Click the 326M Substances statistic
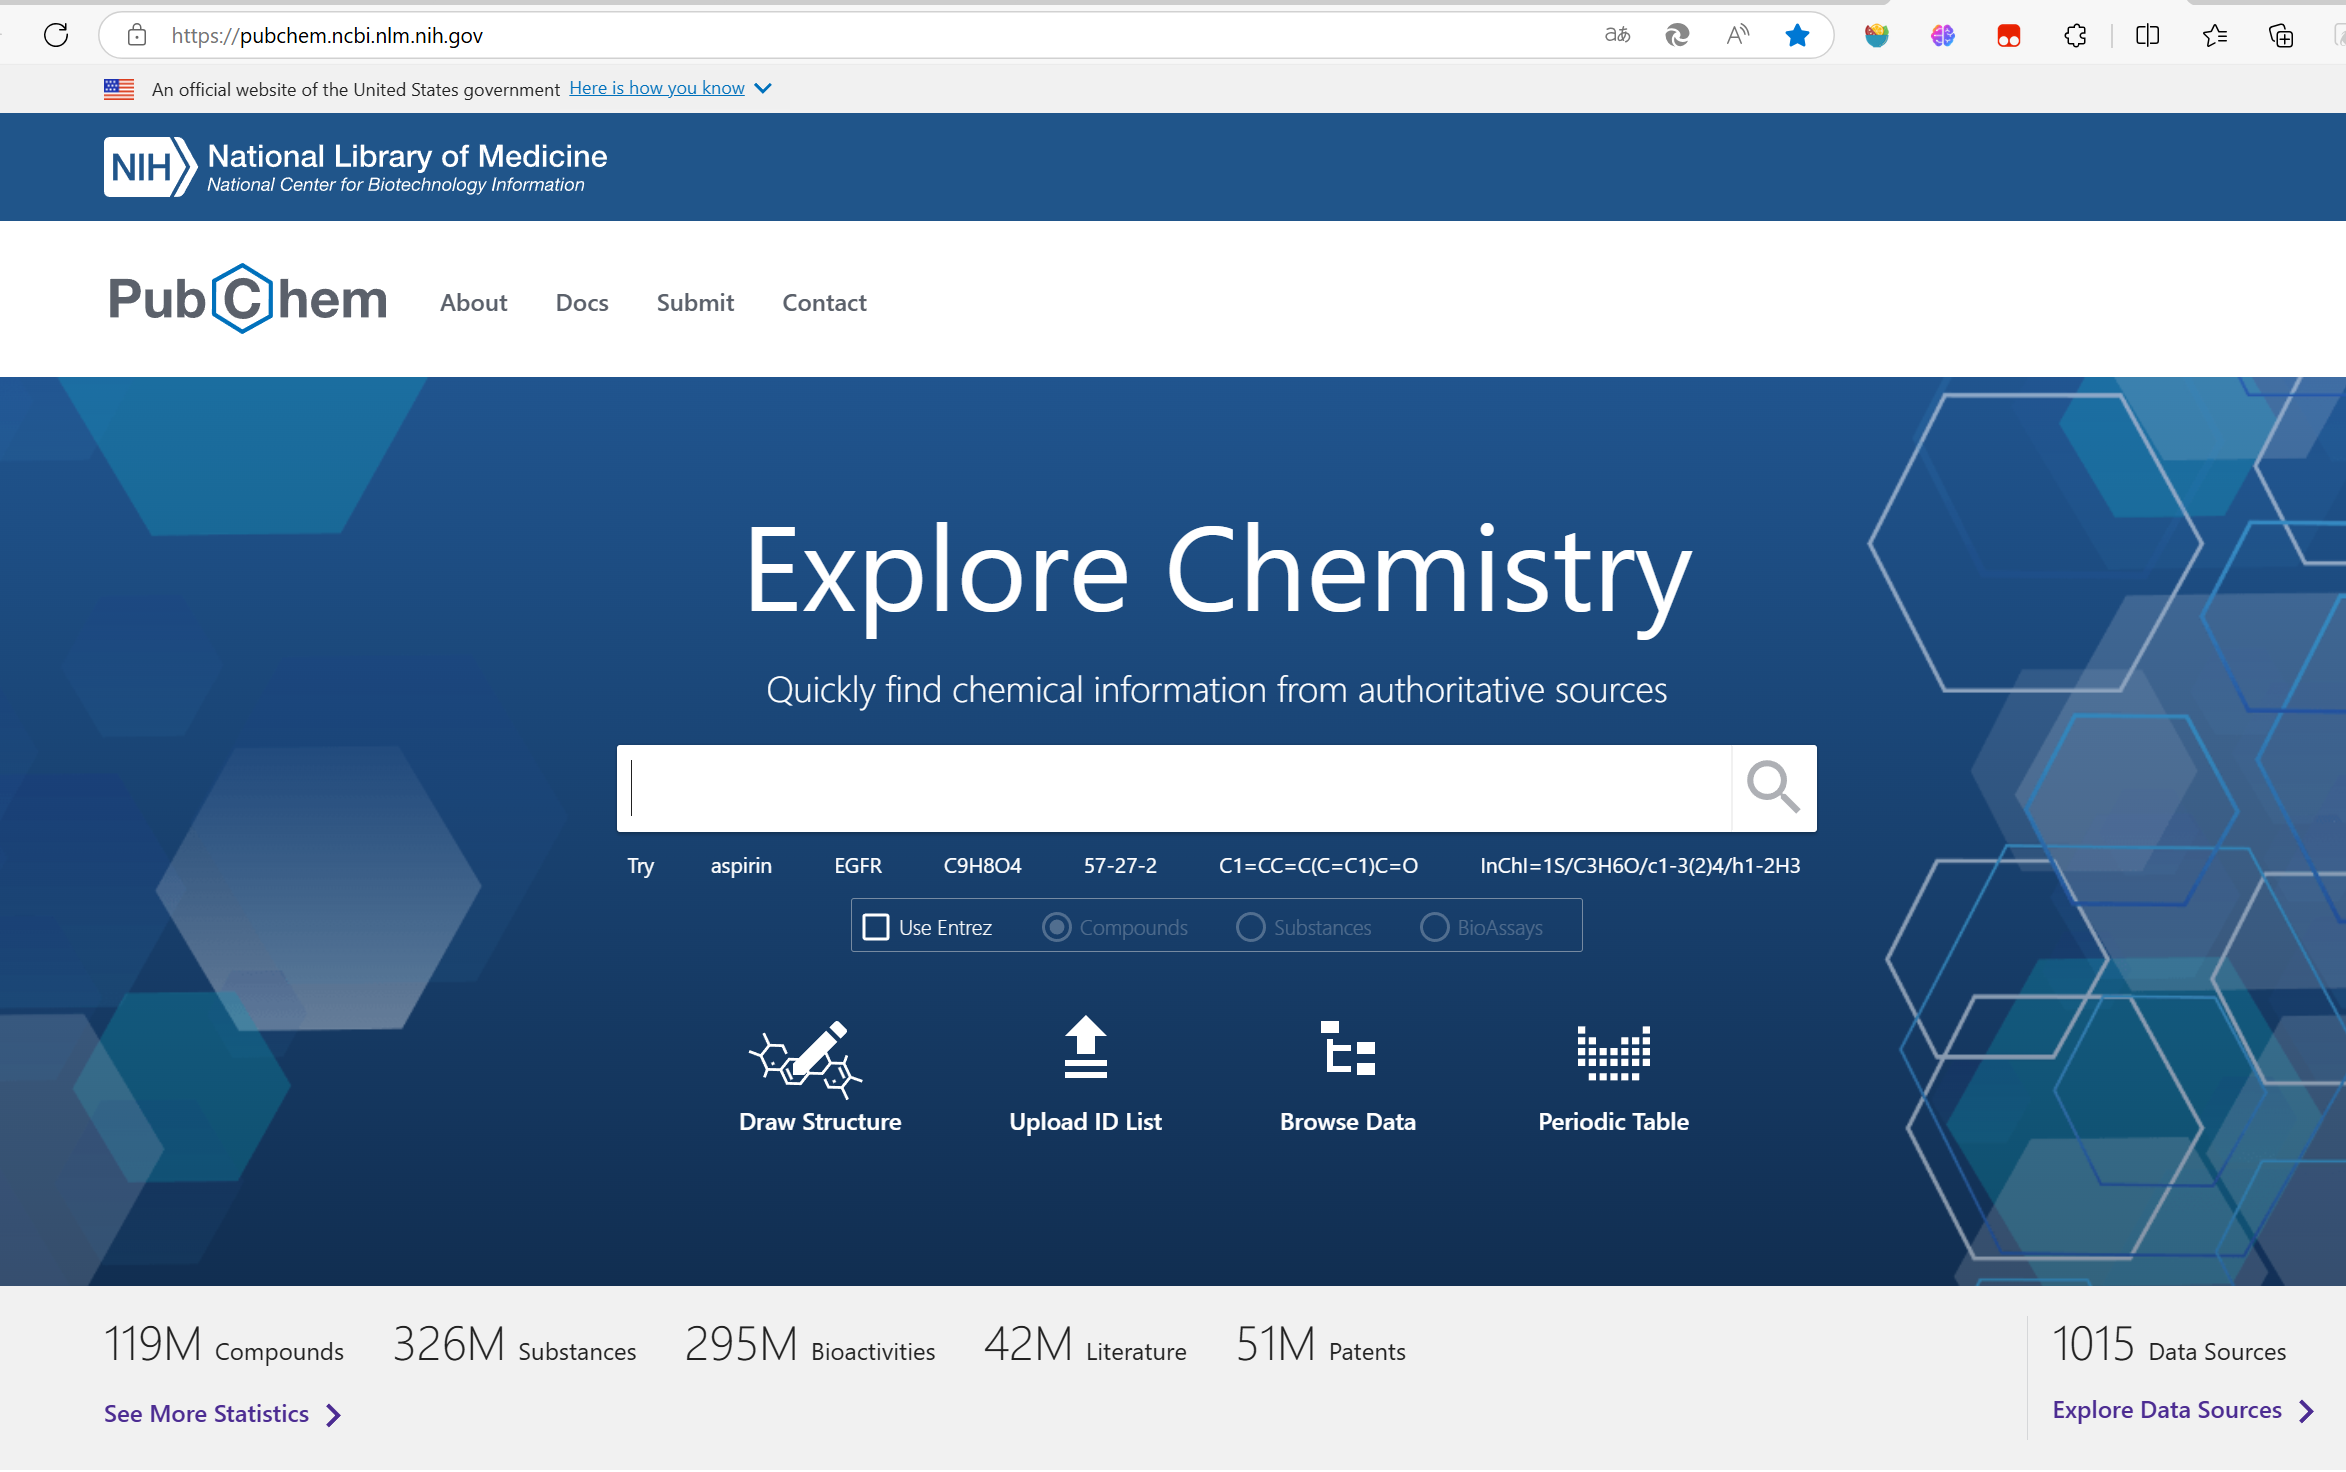Image resolution: width=2346 pixels, height=1472 pixels. point(515,1344)
